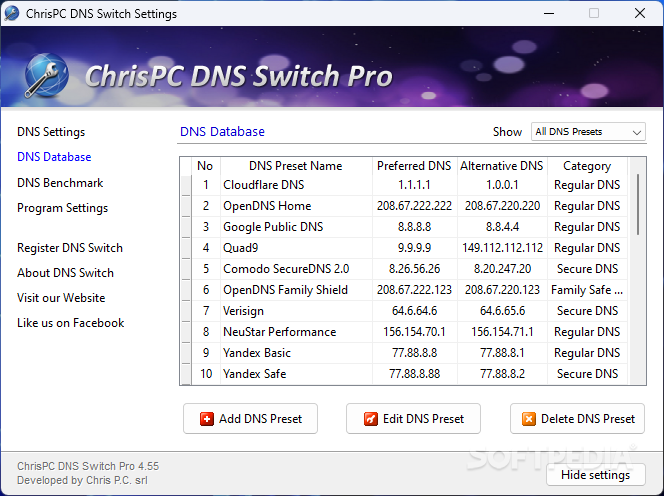Click alternative DNS cell 64.6.65.6
This screenshot has height=496, width=664.
pos(502,311)
